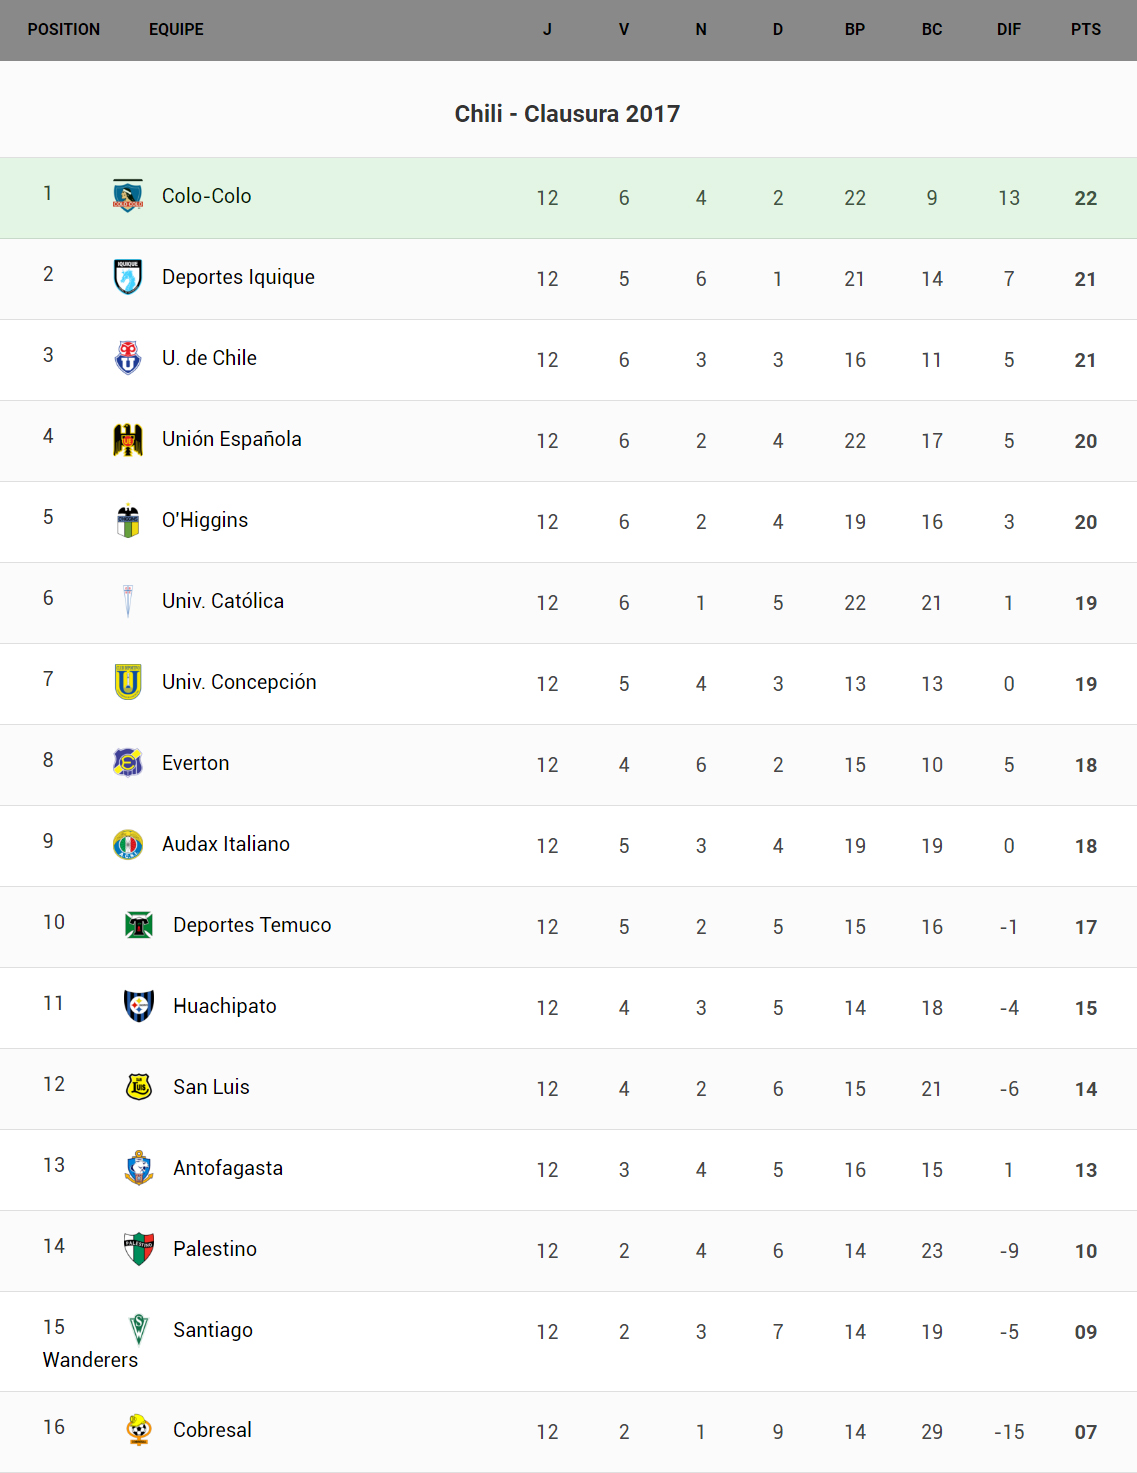The width and height of the screenshot is (1137, 1473).
Task: Click the POSITION column header
Action: click(64, 30)
